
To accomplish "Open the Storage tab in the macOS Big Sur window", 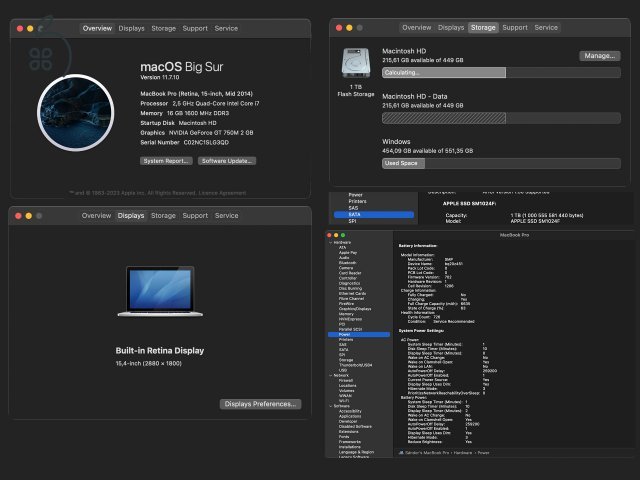I will click(163, 28).
